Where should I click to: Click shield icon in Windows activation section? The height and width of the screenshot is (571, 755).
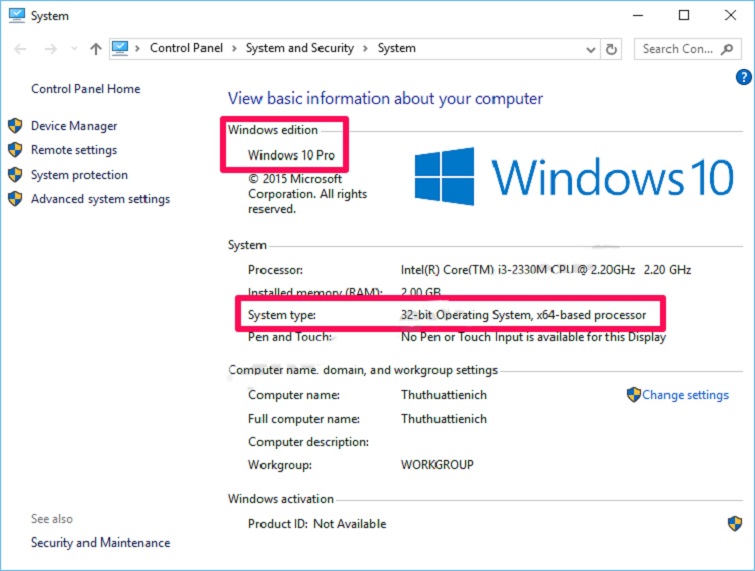(x=735, y=523)
